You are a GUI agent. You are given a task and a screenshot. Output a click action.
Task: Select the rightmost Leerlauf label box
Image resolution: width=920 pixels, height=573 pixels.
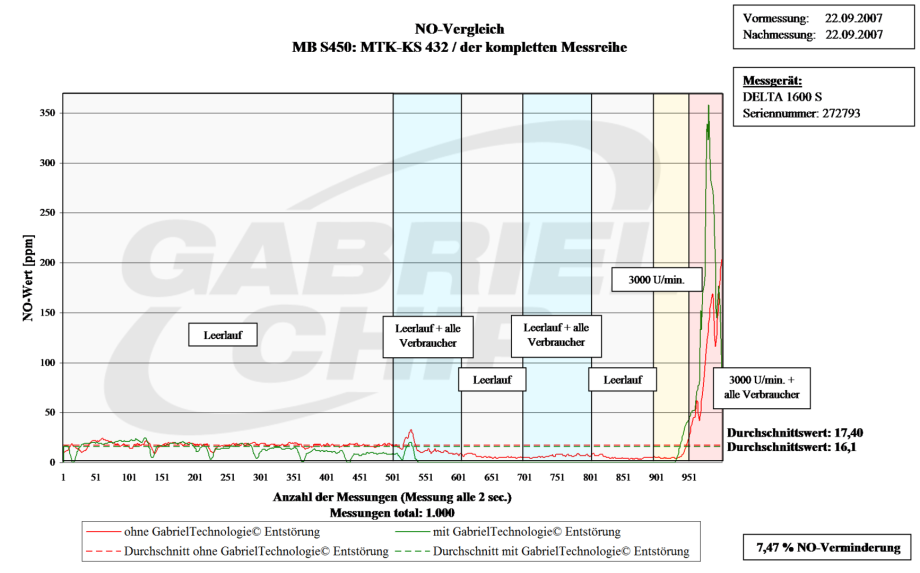point(622,380)
